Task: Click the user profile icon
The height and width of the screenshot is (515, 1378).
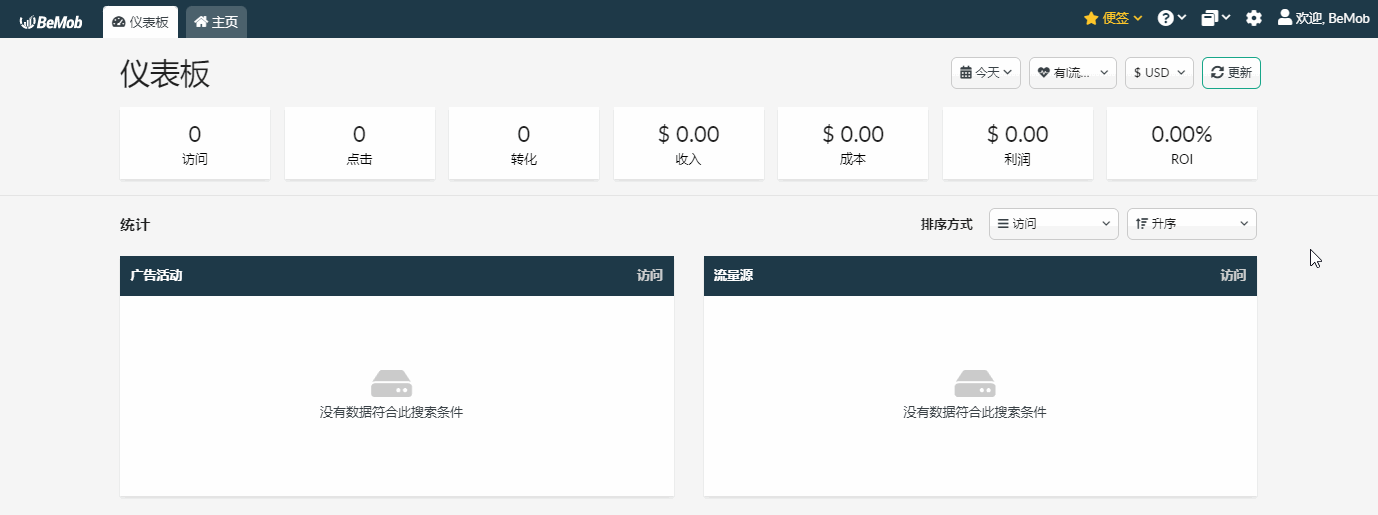Action: point(1285,17)
